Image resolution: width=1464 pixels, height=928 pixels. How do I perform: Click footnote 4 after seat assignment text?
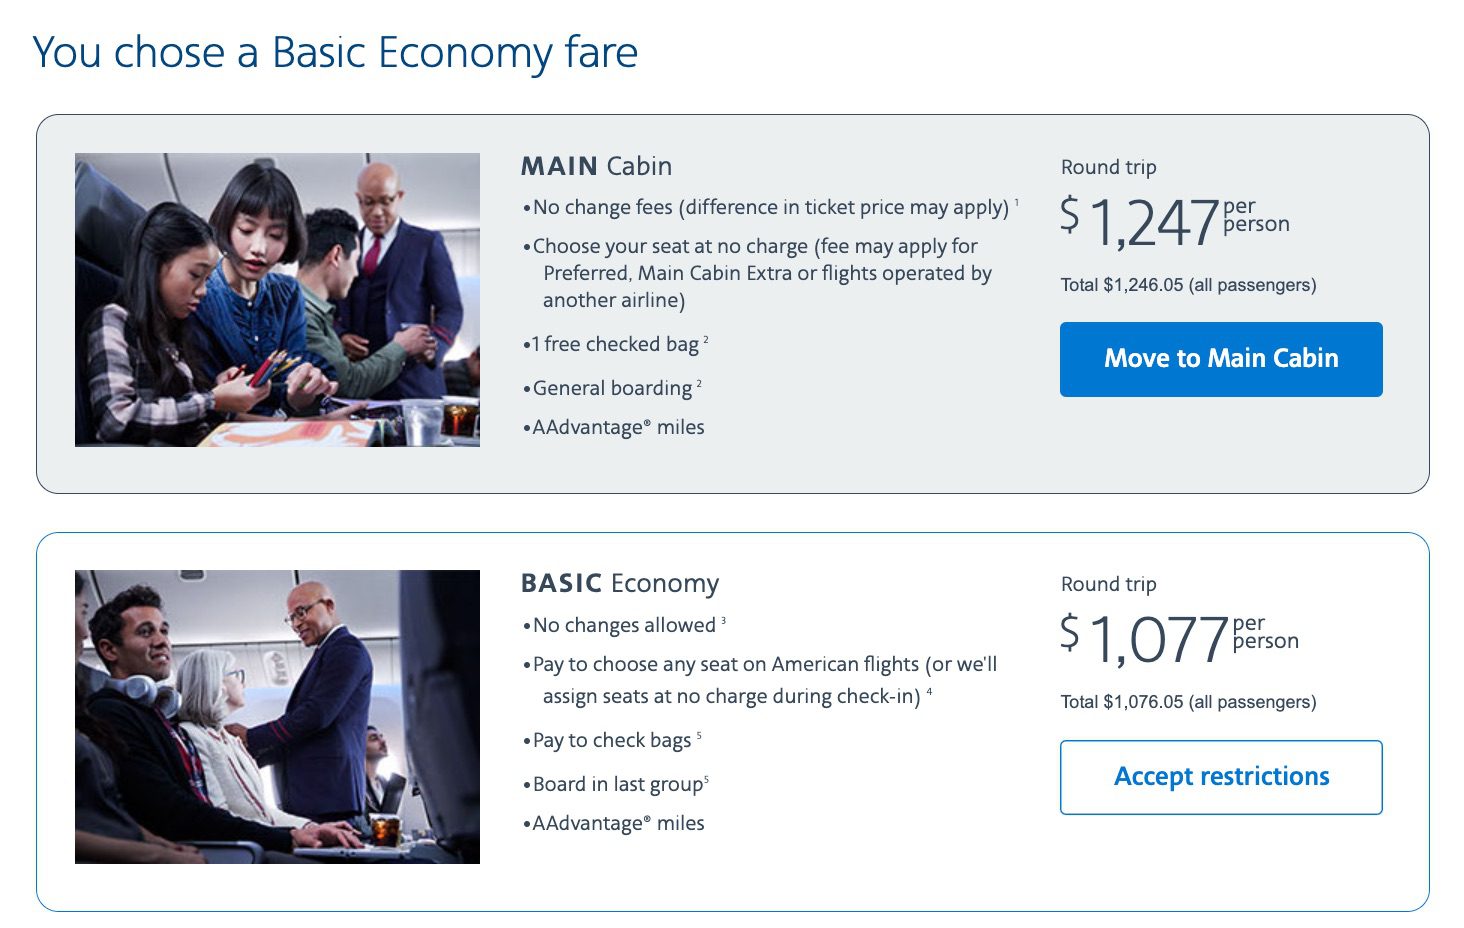click(x=931, y=691)
